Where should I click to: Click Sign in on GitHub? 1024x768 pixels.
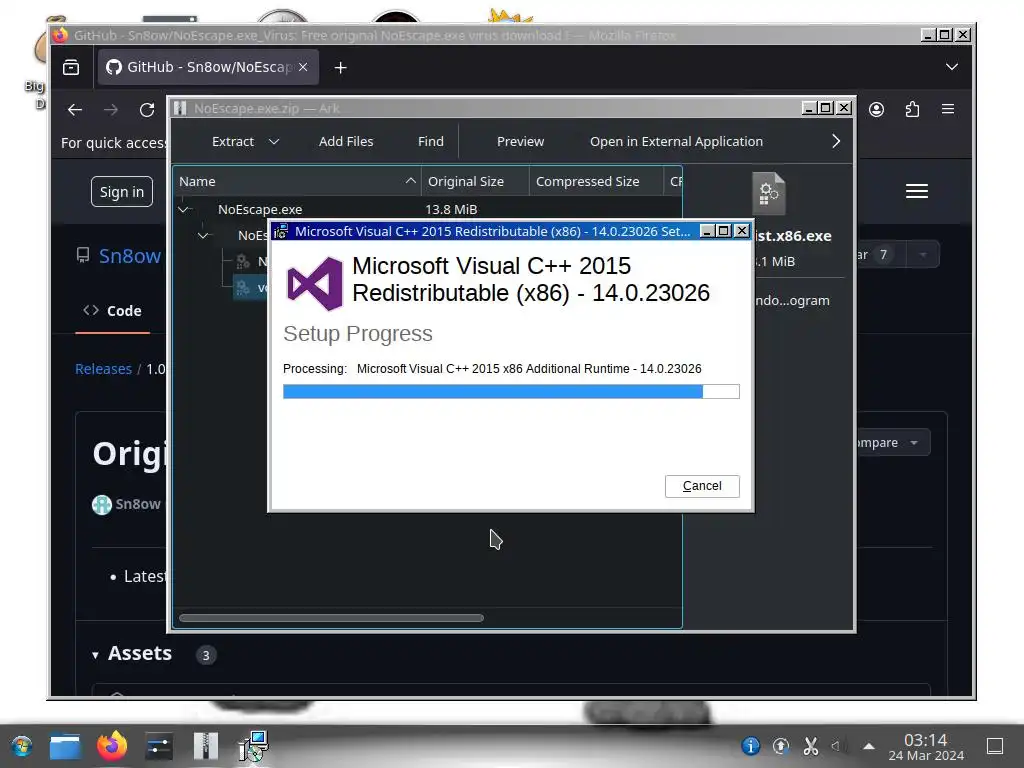pyautogui.click(x=122, y=192)
